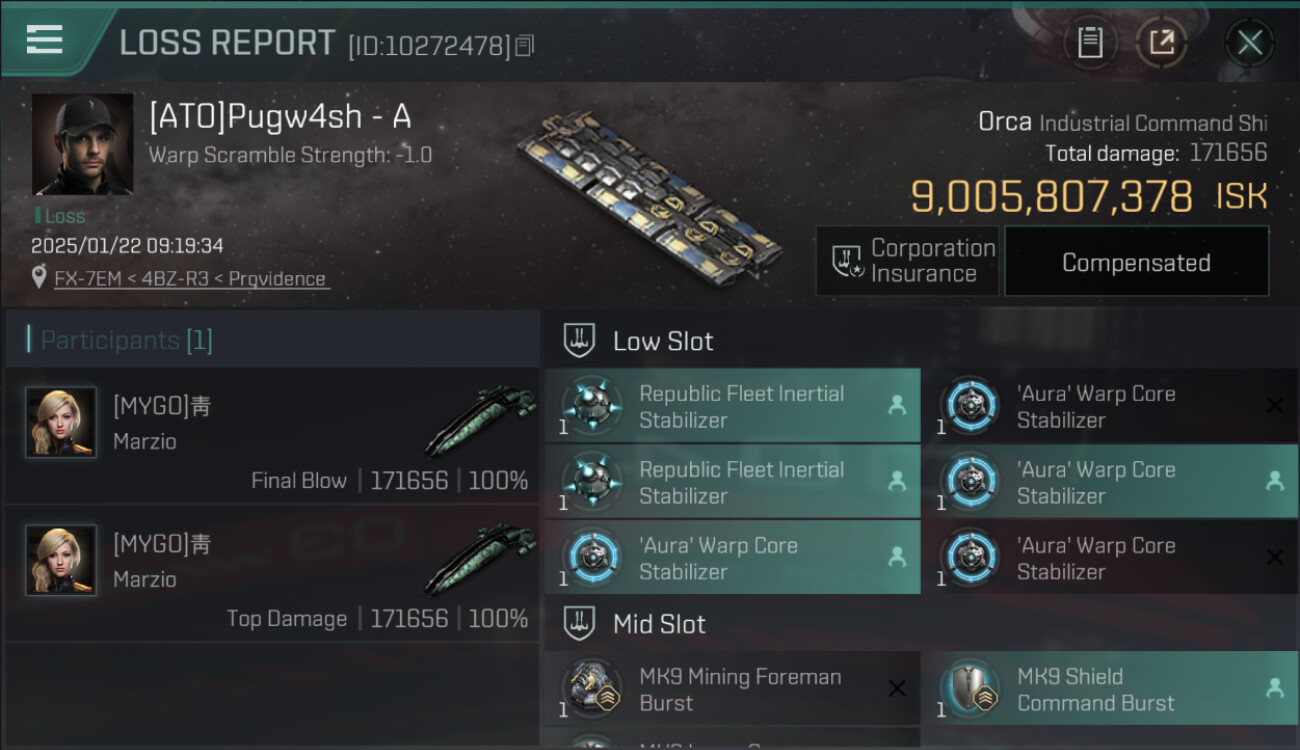The image size is (1300, 750).
Task: Share the loss report externally
Action: [x=1161, y=42]
